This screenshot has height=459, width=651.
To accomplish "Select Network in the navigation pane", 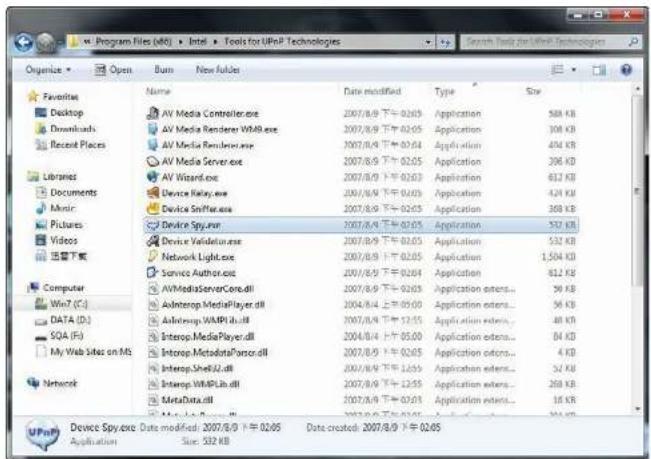I will tap(60, 383).
